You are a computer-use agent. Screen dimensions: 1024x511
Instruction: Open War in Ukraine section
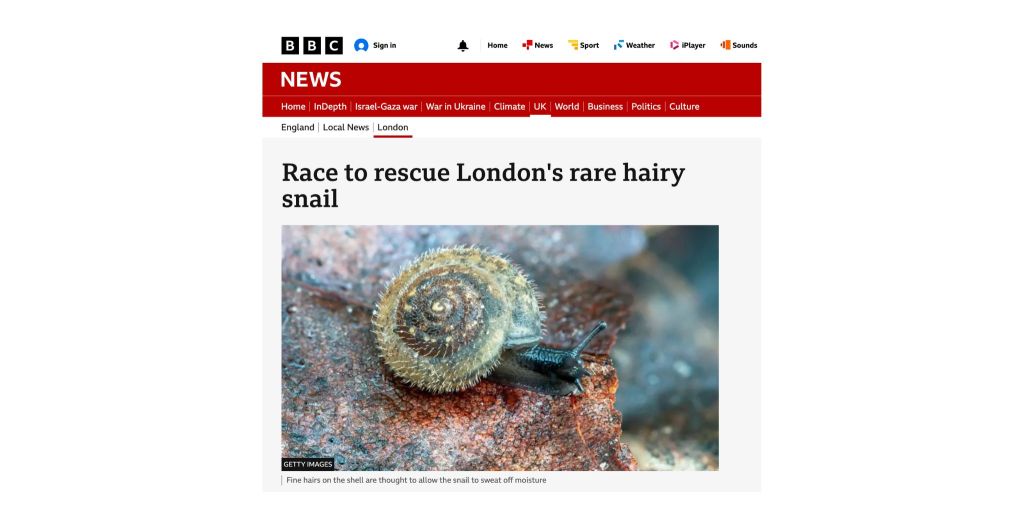coord(455,107)
